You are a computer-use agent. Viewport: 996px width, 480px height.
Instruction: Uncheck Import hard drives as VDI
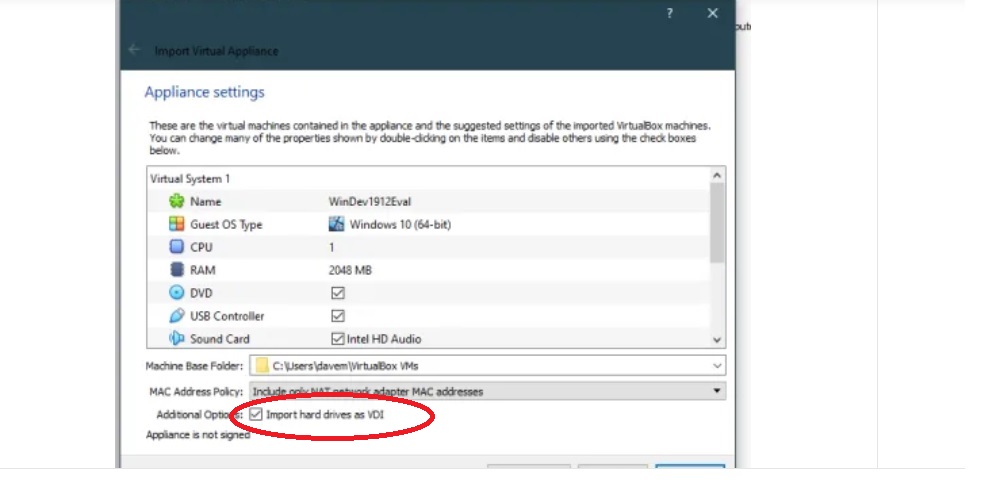(x=256, y=415)
